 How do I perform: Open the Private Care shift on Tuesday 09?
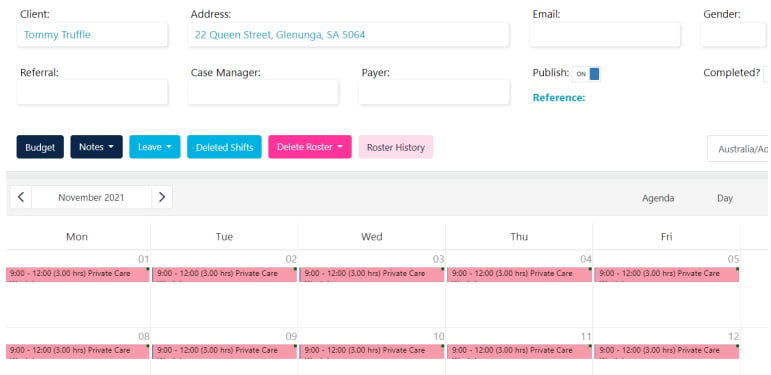[x=225, y=351]
